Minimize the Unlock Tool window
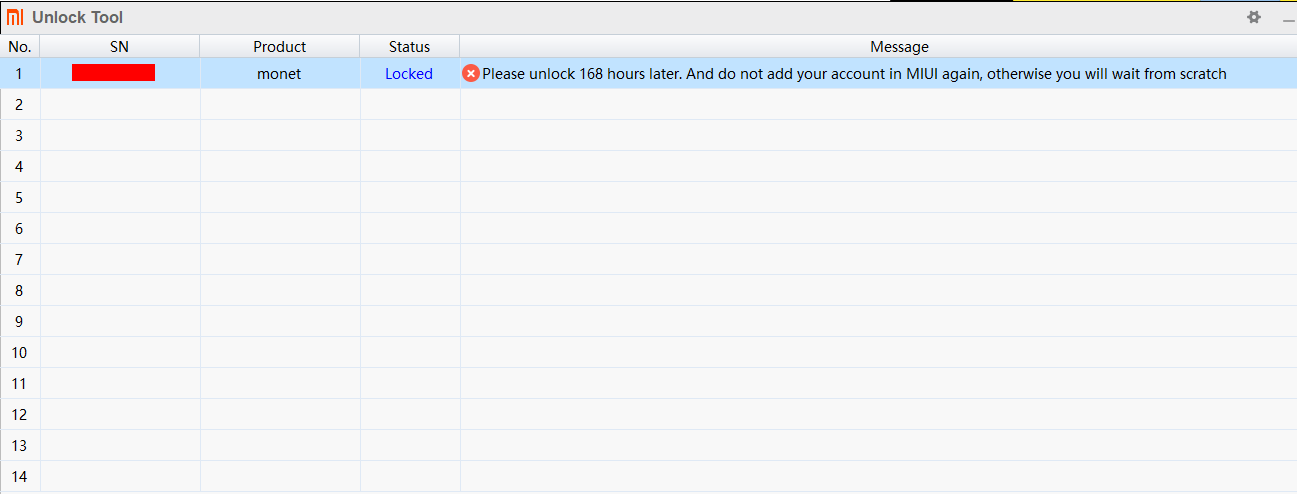 pyautogui.click(x=1288, y=18)
